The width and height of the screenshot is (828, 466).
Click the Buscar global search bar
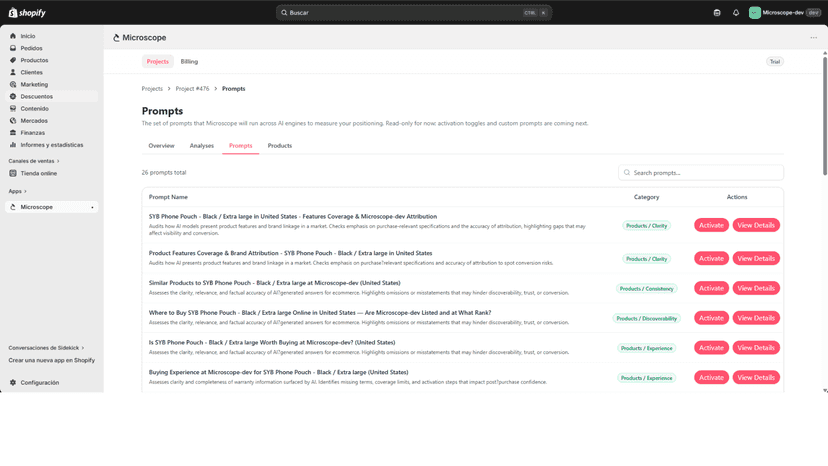point(413,13)
